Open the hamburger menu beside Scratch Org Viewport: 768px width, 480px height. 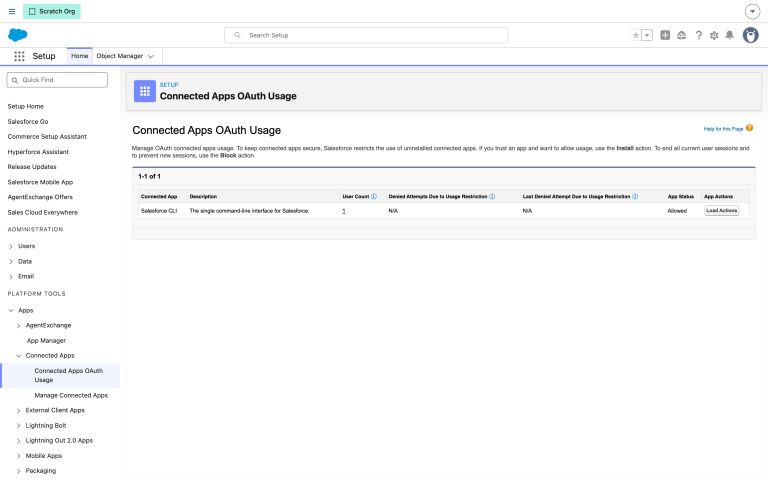click(x=12, y=11)
